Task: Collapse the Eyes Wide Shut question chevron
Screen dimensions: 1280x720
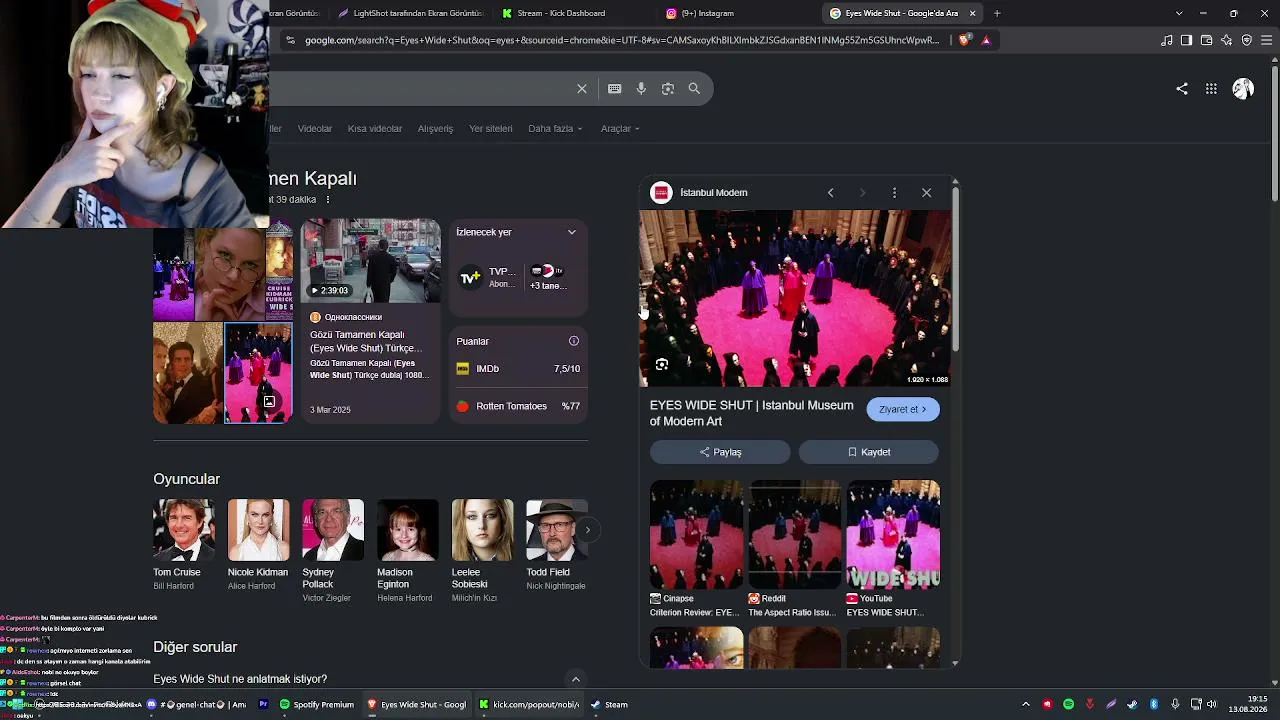Action: pyautogui.click(x=575, y=679)
